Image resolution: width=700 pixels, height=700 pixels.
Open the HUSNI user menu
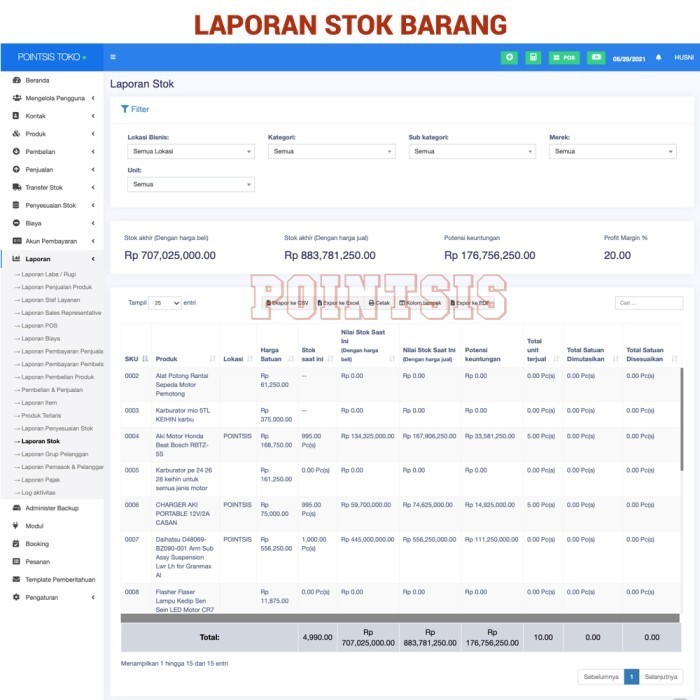click(683, 58)
